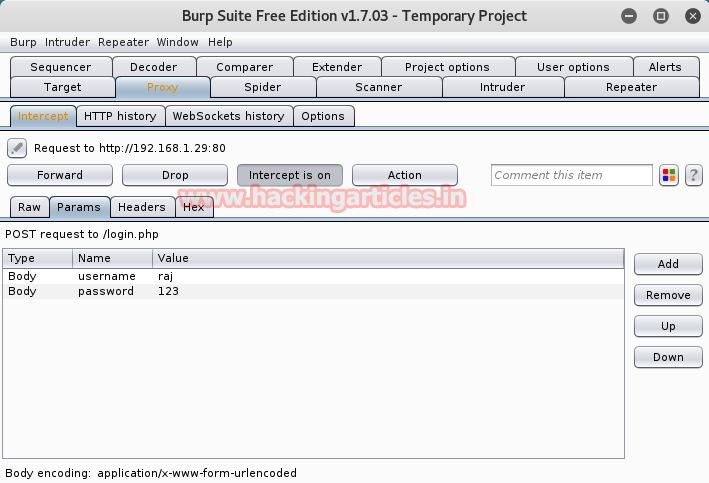Maximize the Burp Suite window
Viewport: 709px width, 483px height.
[x=661, y=16]
